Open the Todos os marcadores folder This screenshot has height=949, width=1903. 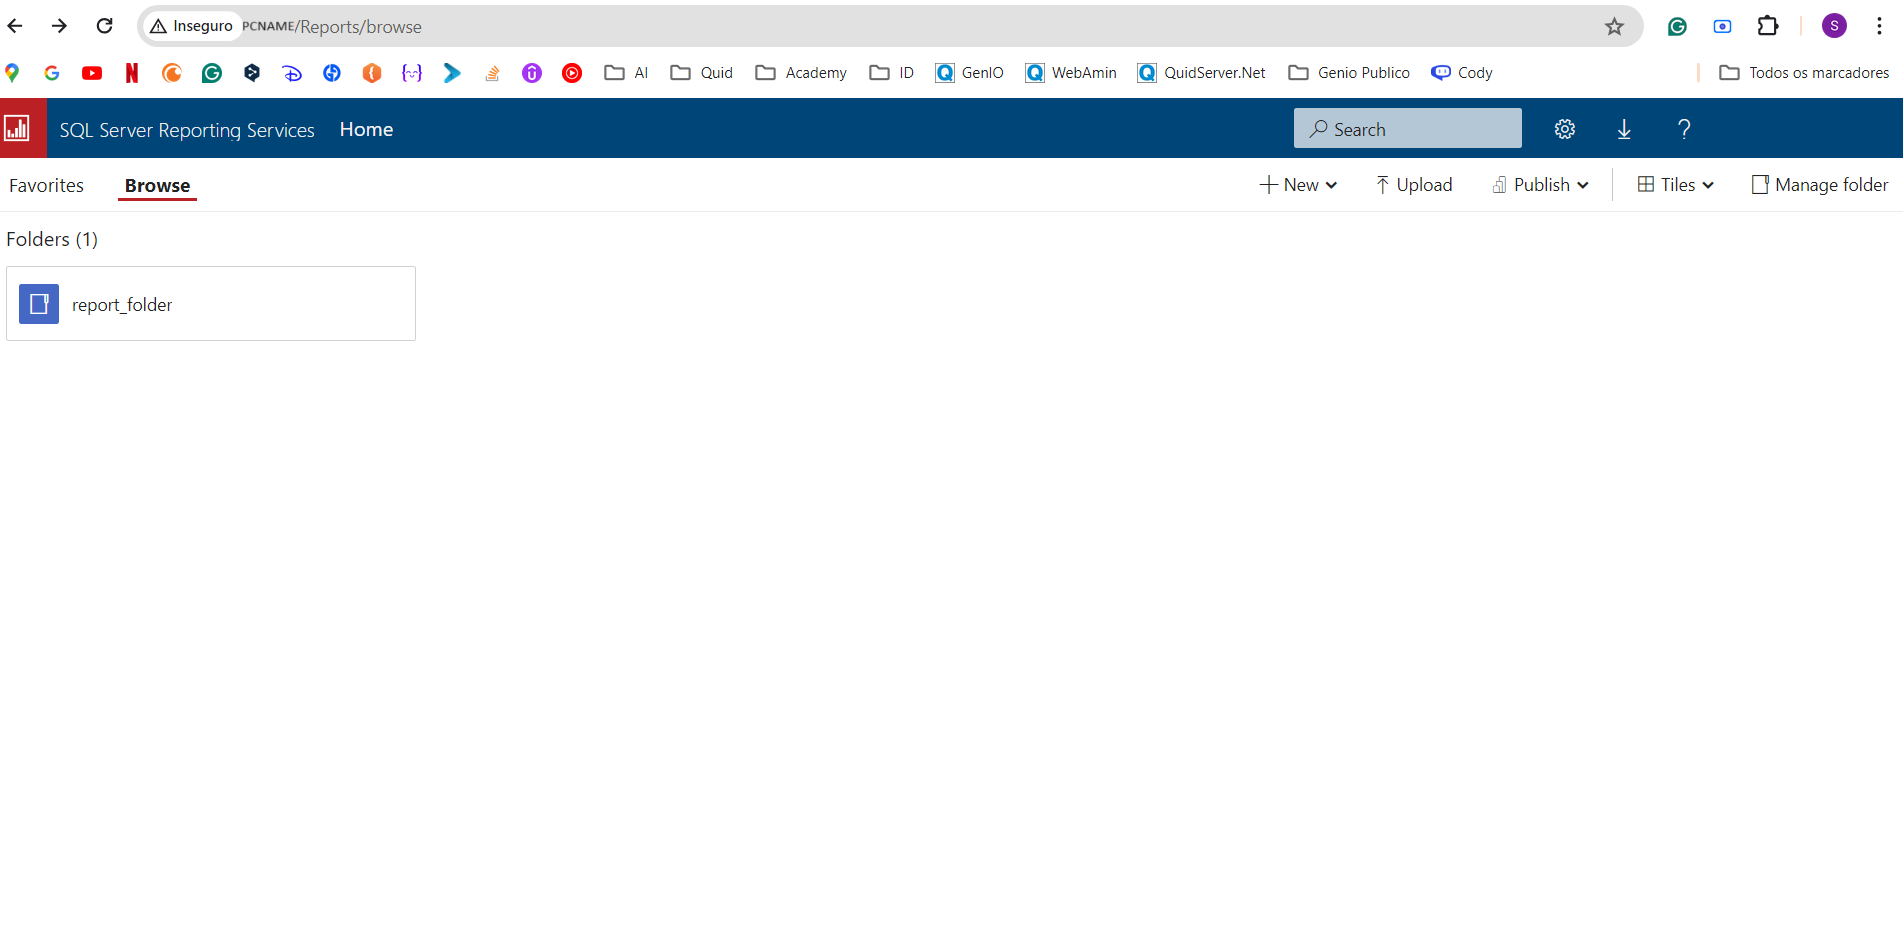[x=1804, y=72]
